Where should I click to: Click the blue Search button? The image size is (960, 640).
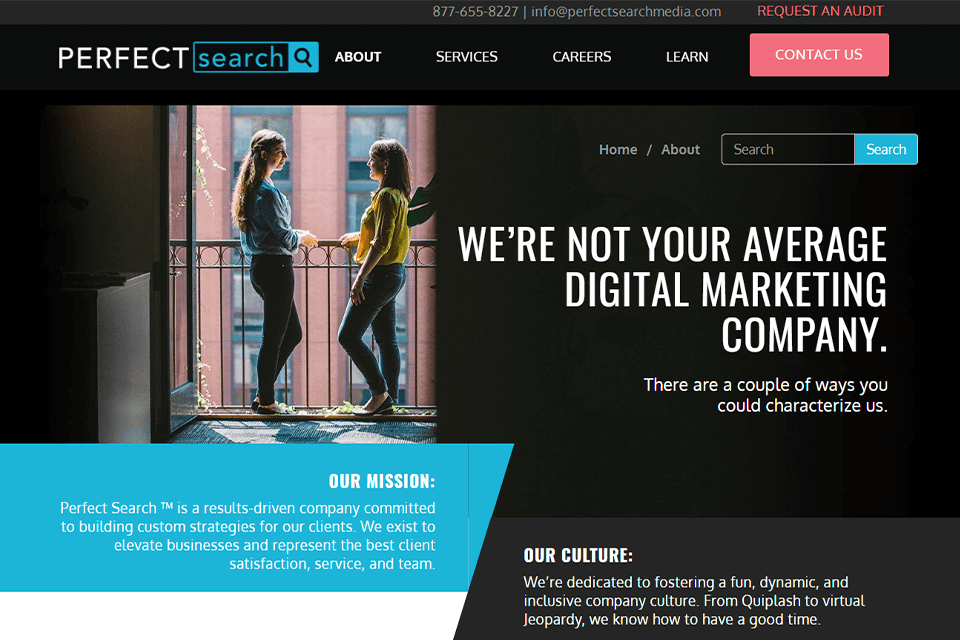pyautogui.click(x=886, y=149)
